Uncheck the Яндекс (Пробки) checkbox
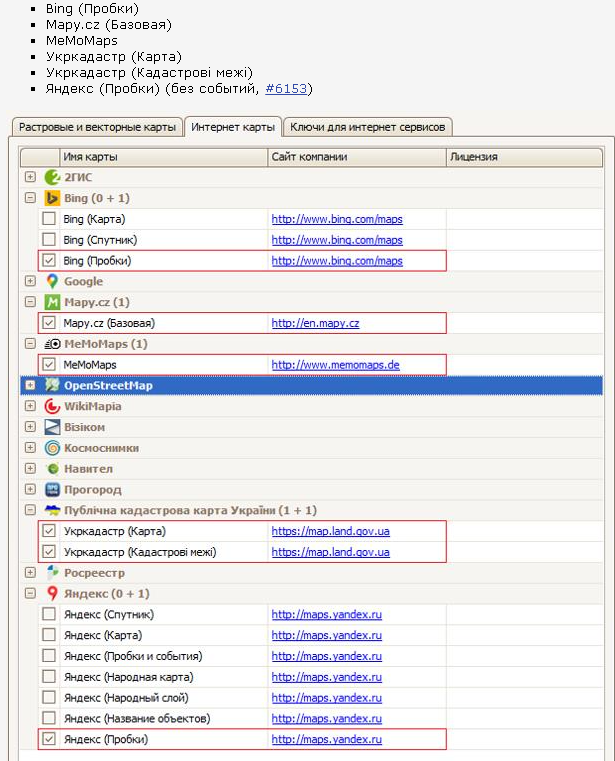Screen dimensions: 615x761 point(49,739)
